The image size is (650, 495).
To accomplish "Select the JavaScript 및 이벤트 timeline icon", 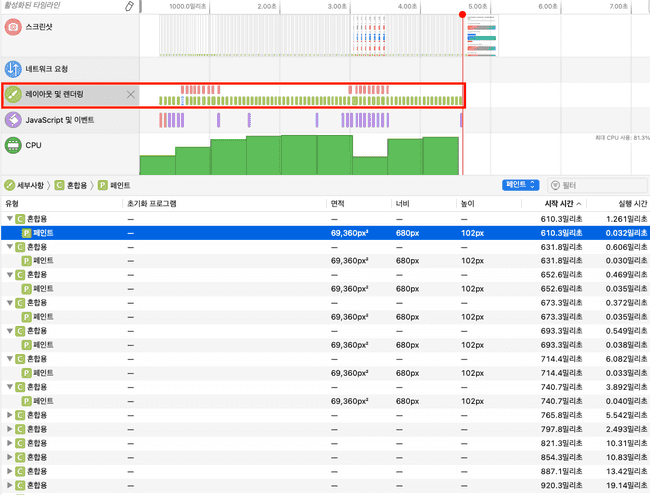I will [x=14, y=120].
